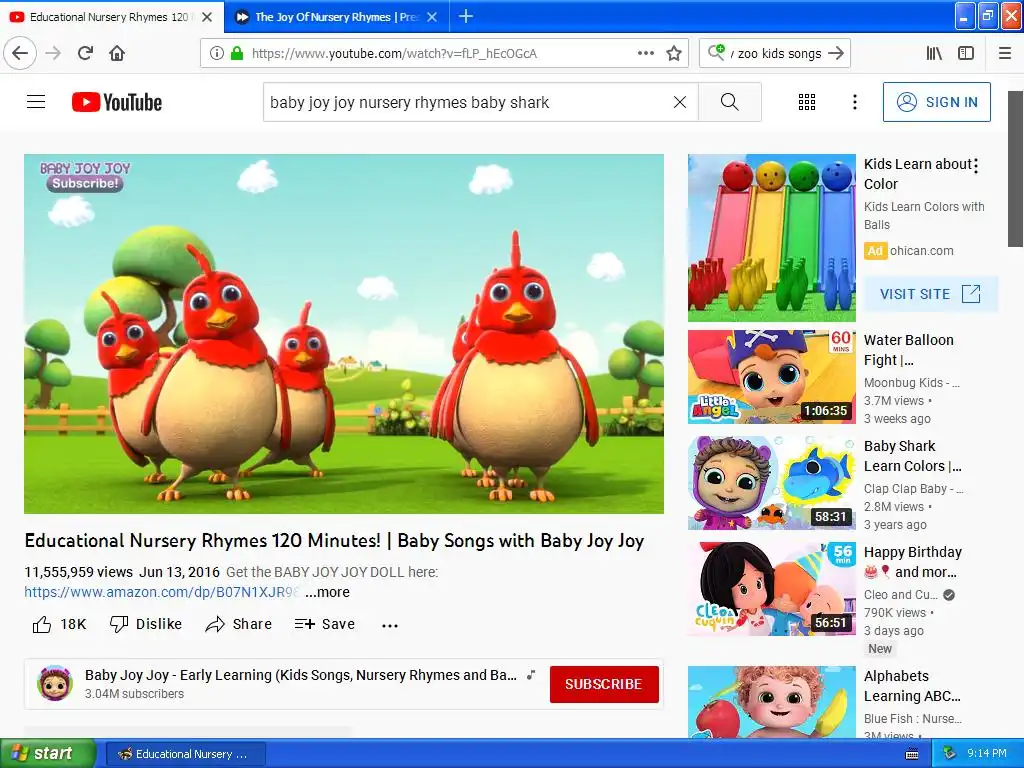The width and height of the screenshot is (1024, 768).
Task: Click the ohican.com ad link
Action: click(x=921, y=251)
